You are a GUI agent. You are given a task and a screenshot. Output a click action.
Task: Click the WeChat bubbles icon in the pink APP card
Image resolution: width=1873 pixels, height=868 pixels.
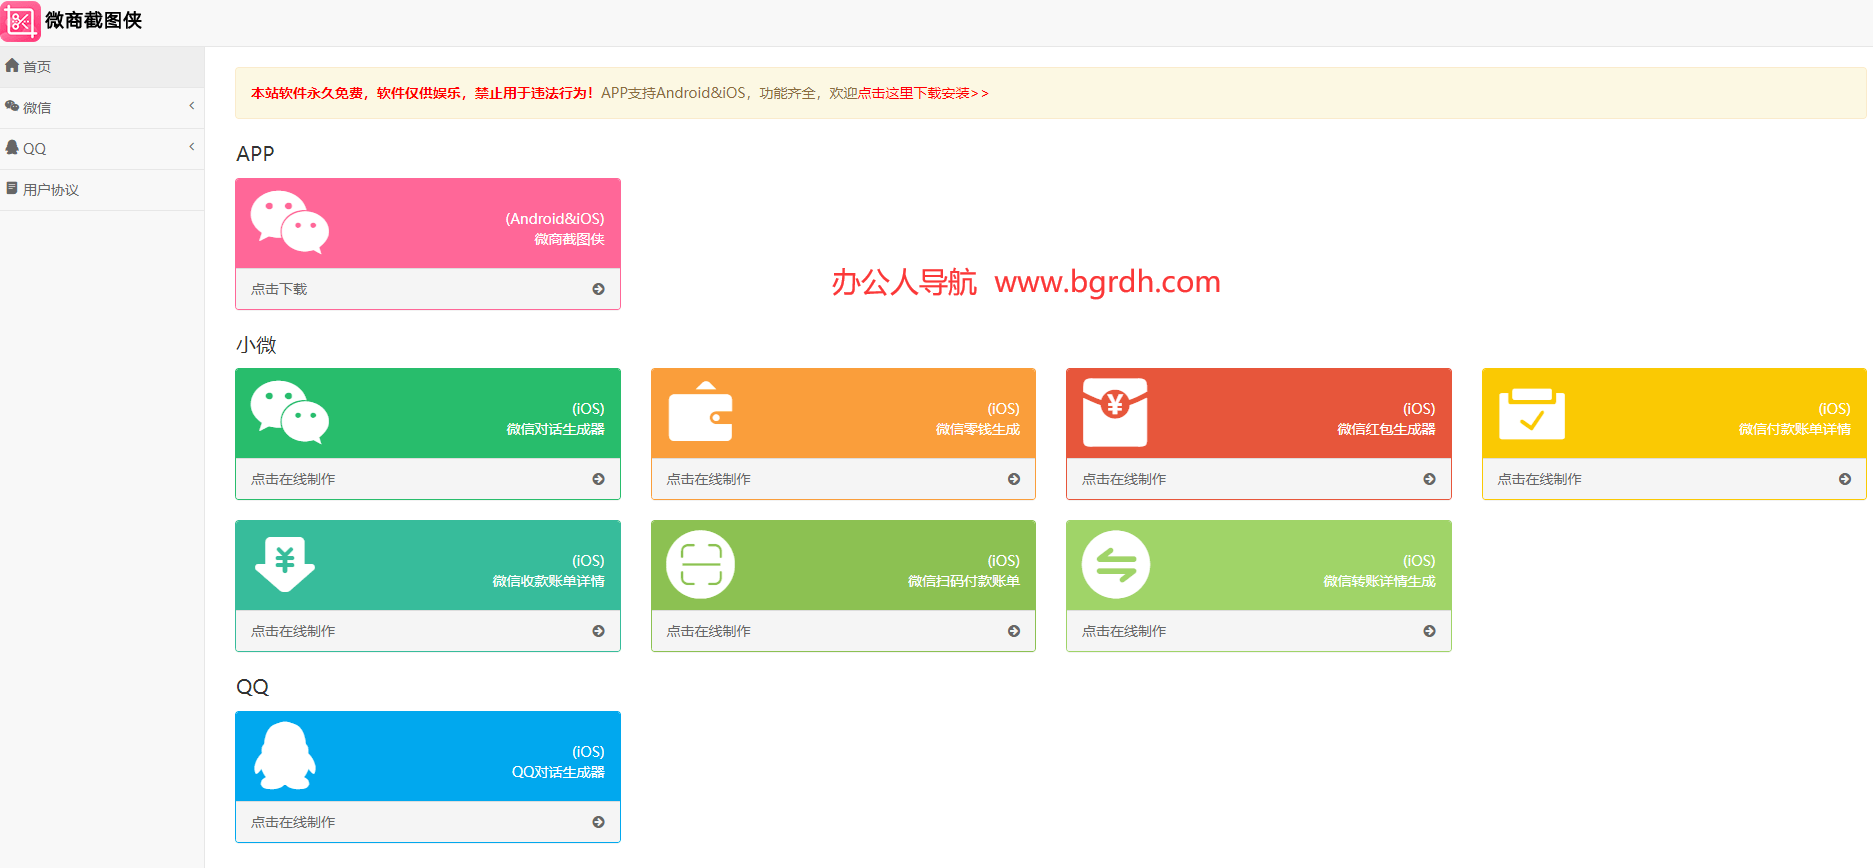point(289,222)
